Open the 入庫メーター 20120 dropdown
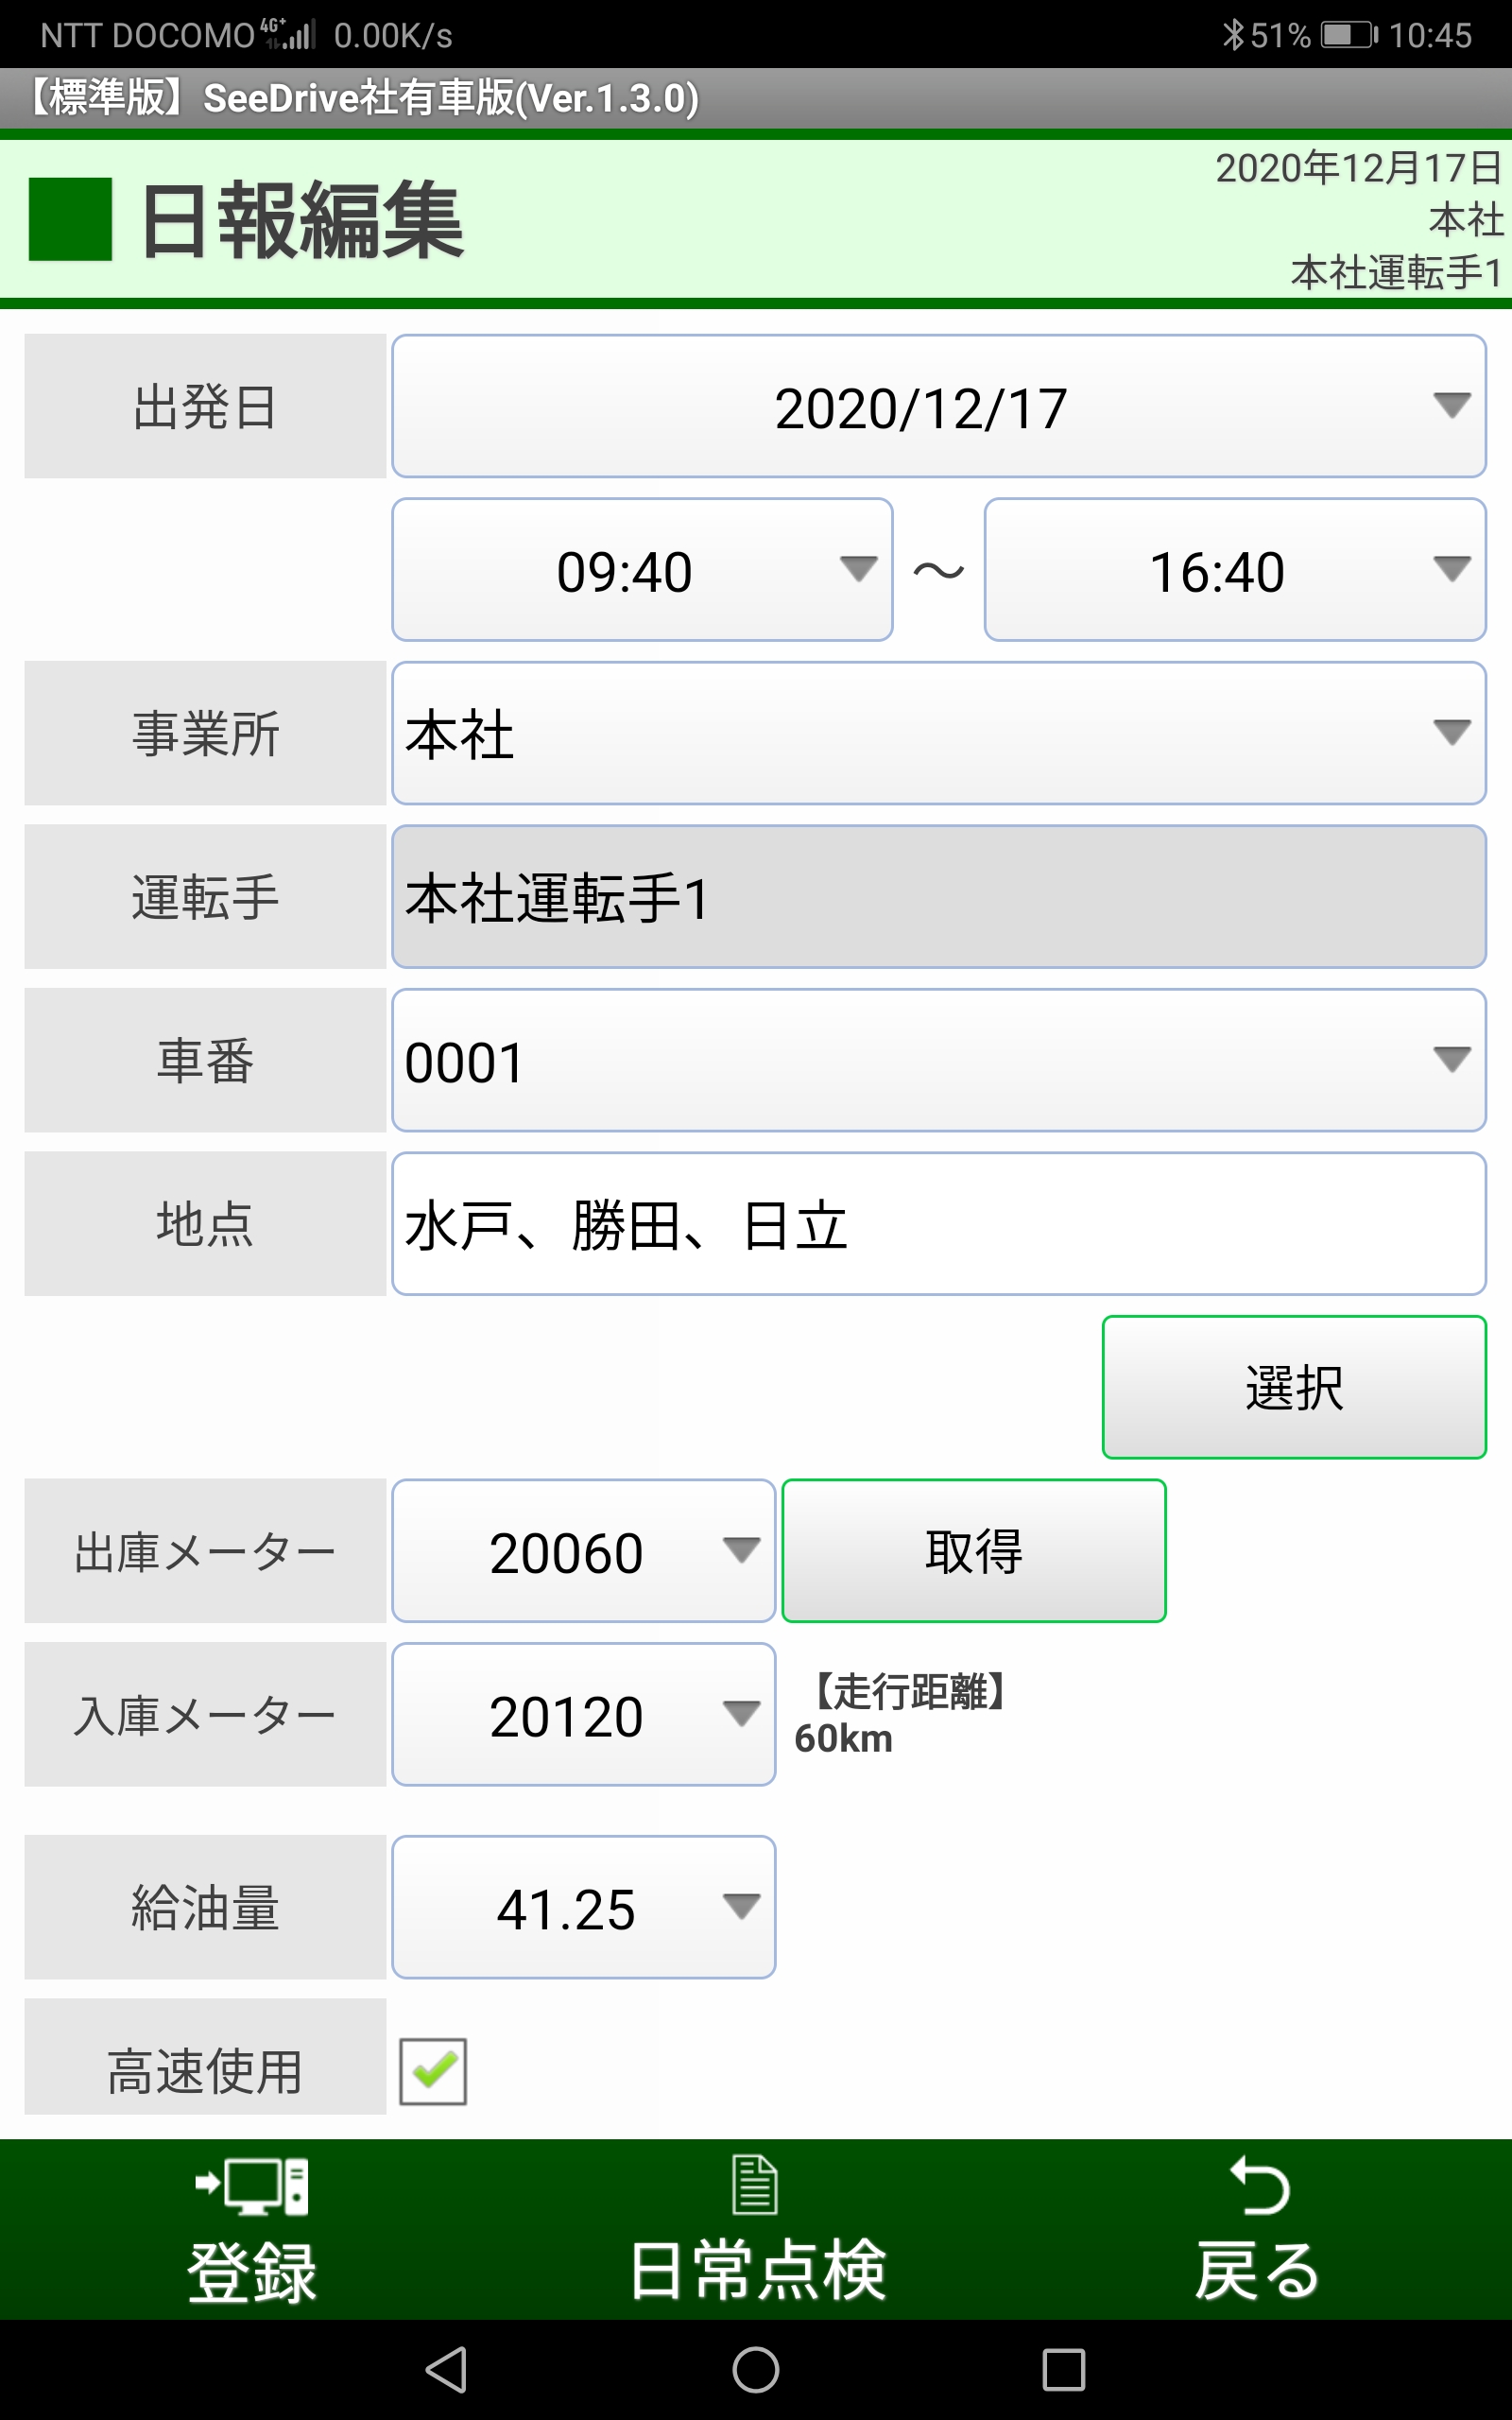Viewport: 1512px width, 2420px height. click(583, 1715)
